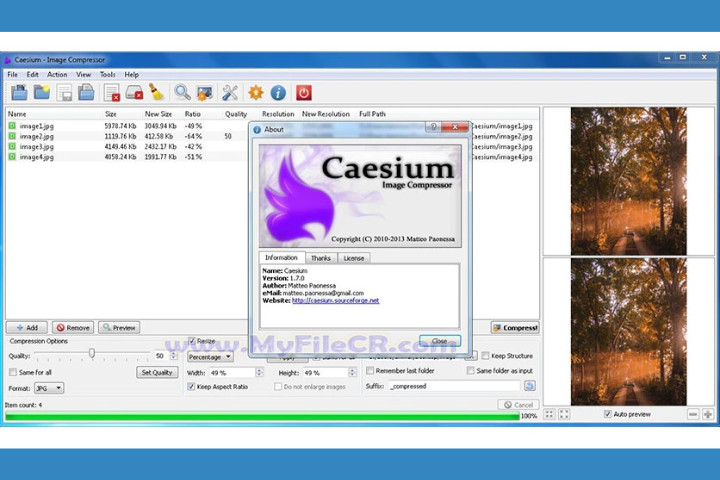
Task: Click the Remove Item from list icon
Action: tap(112, 93)
